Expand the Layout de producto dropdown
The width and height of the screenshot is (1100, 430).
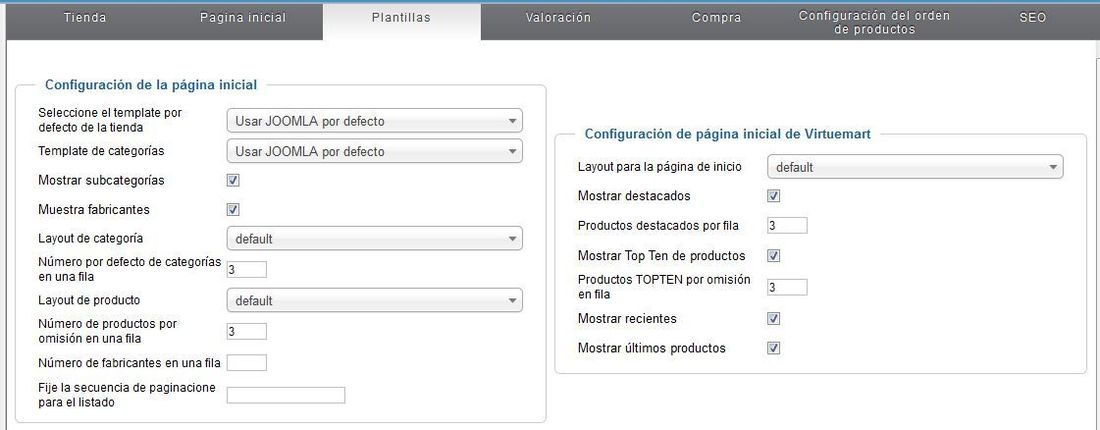pos(375,300)
